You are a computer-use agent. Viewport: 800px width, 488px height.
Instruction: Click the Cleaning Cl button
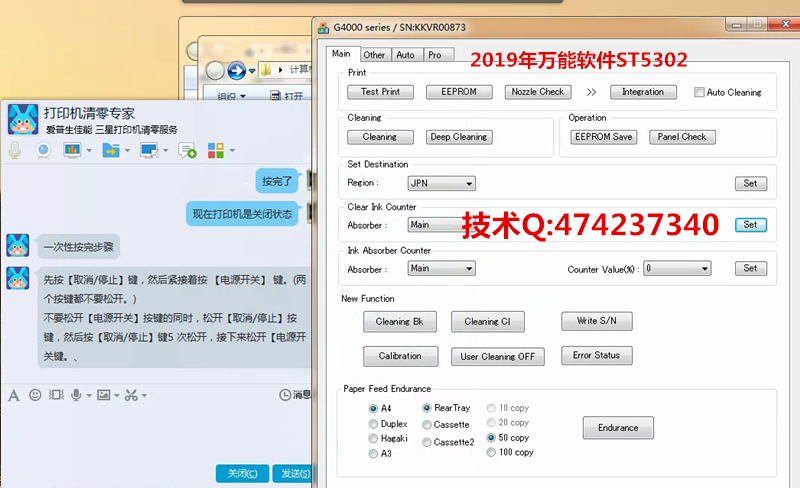(488, 322)
